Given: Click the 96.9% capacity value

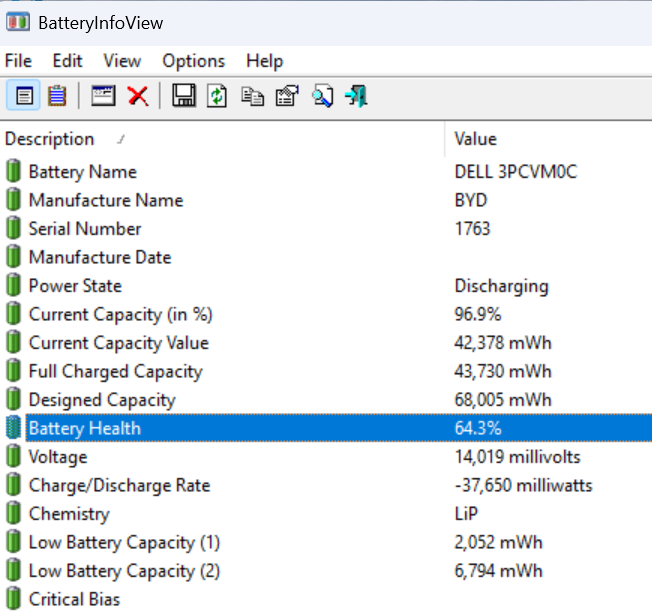Looking at the screenshot, I should coord(477,314).
